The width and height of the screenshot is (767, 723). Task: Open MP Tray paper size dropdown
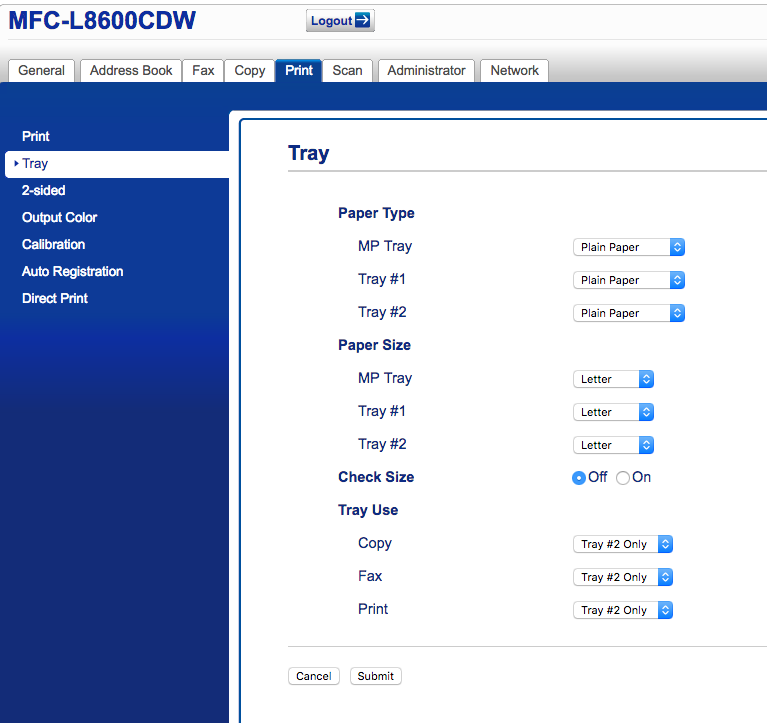[613, 379]
